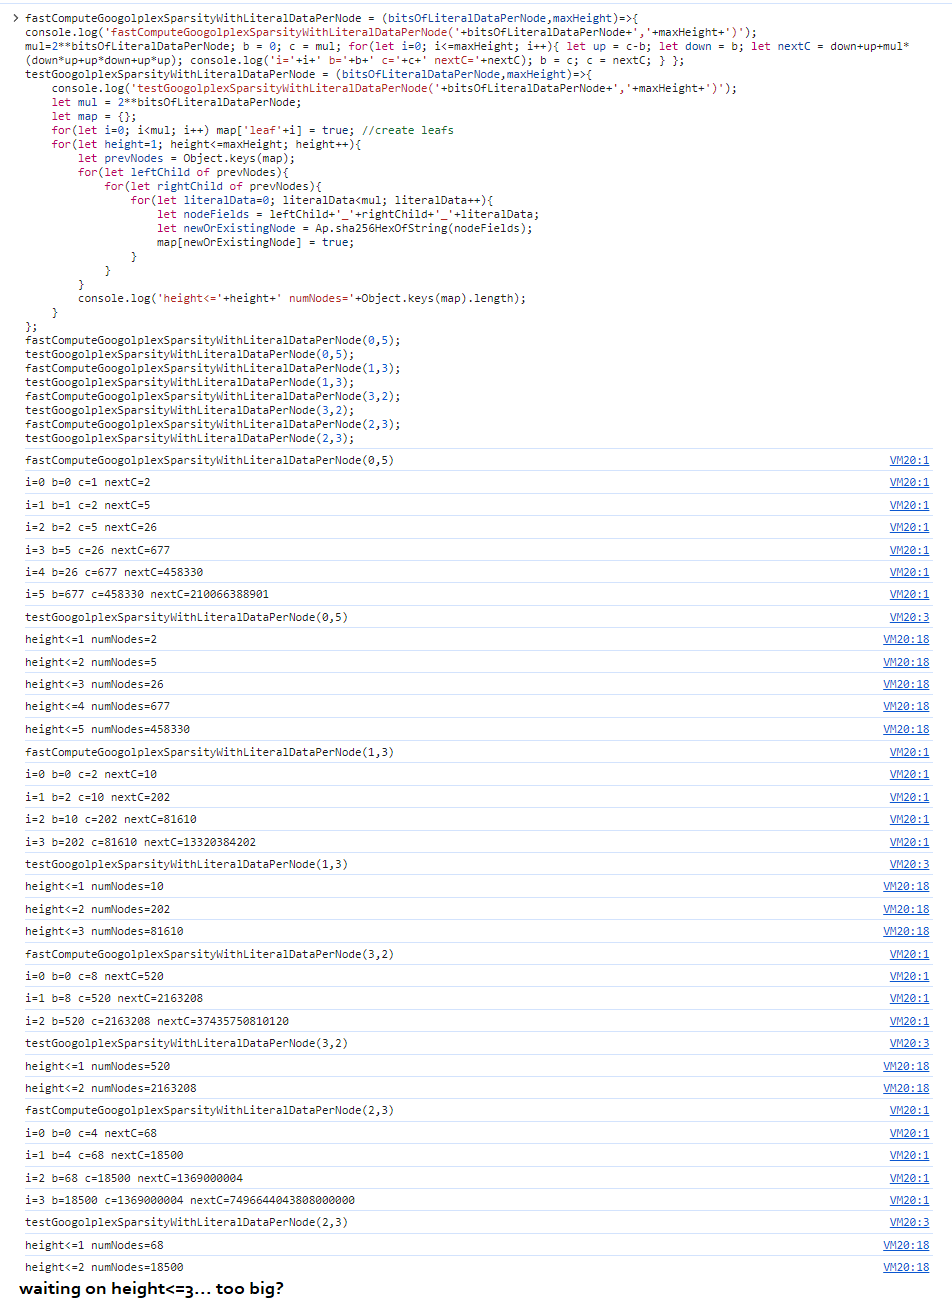Open VM20:18 link beside numNodes=458330 line
Screen dimensions: 952x1304
[x=906, y=729]
